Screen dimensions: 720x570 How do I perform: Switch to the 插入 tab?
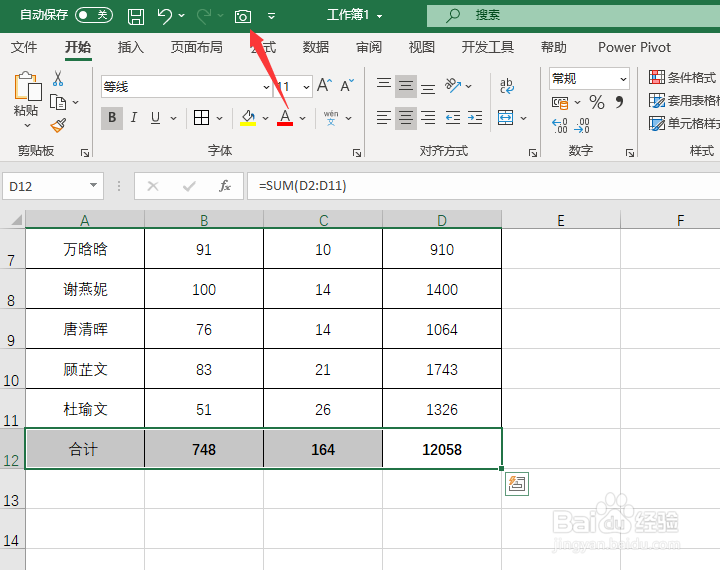(x=130, y=47)
